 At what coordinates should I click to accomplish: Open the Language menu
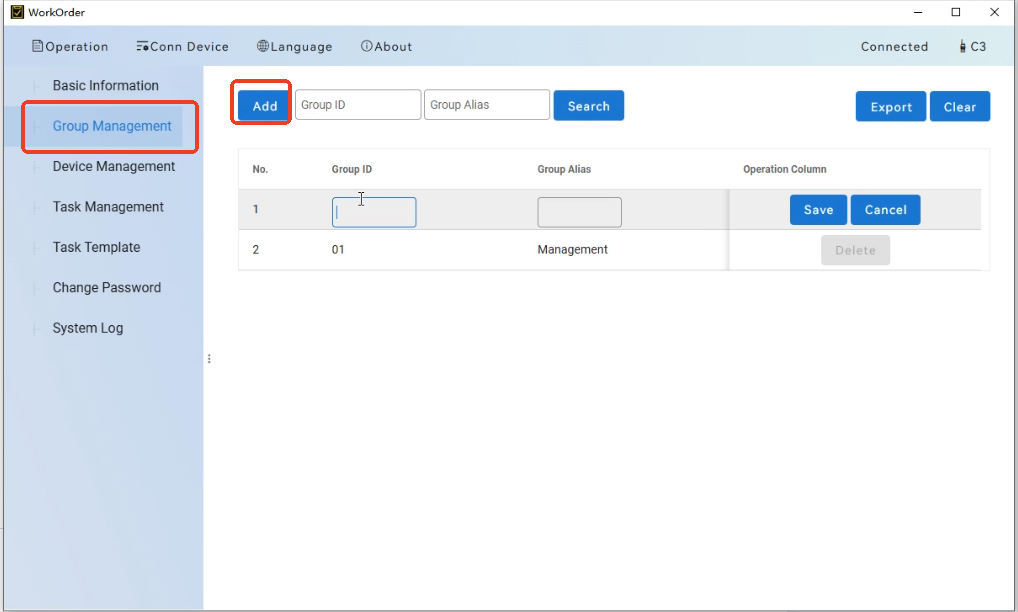coord(294,47)
